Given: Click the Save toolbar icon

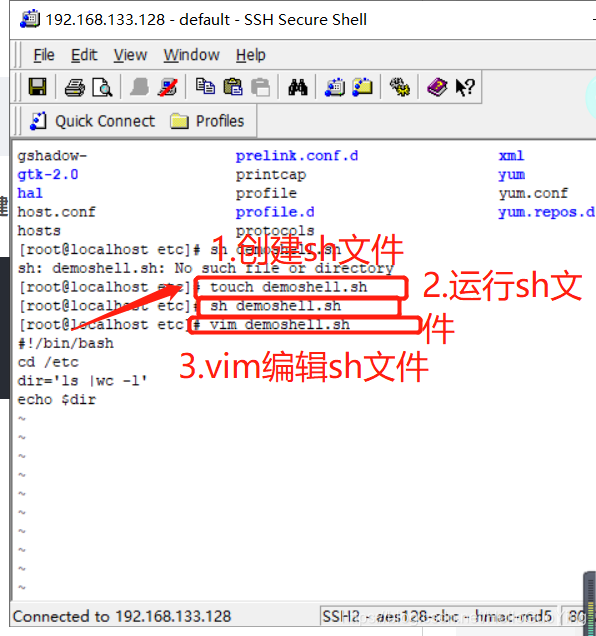Looking at the screenshot, I should [37, 87].
